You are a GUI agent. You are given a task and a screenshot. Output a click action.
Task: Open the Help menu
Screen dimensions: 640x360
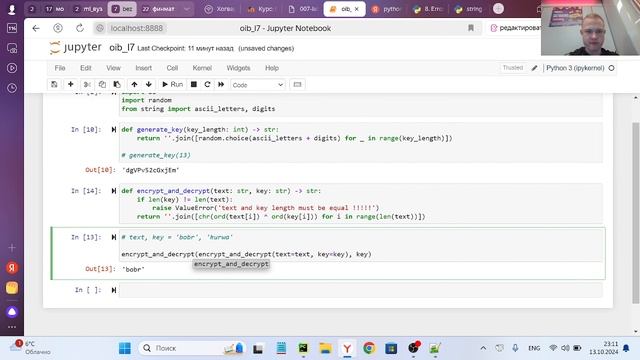[272, 68]
